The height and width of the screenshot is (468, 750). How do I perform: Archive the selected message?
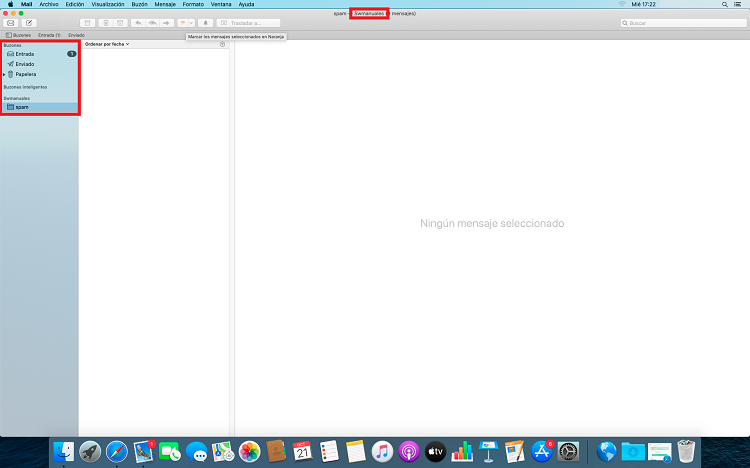[x=88, y=23]
